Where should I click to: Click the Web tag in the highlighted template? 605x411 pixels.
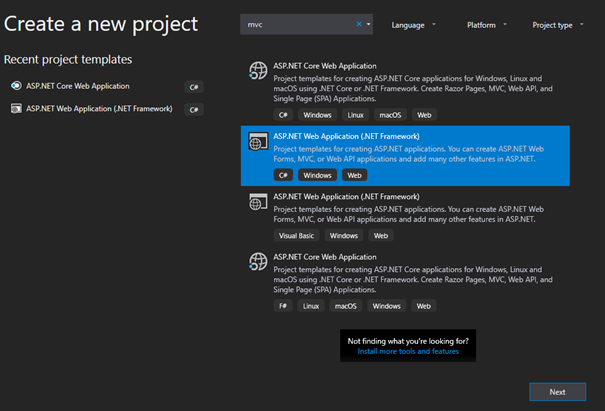pyautogui.click(x=354, y=175)
